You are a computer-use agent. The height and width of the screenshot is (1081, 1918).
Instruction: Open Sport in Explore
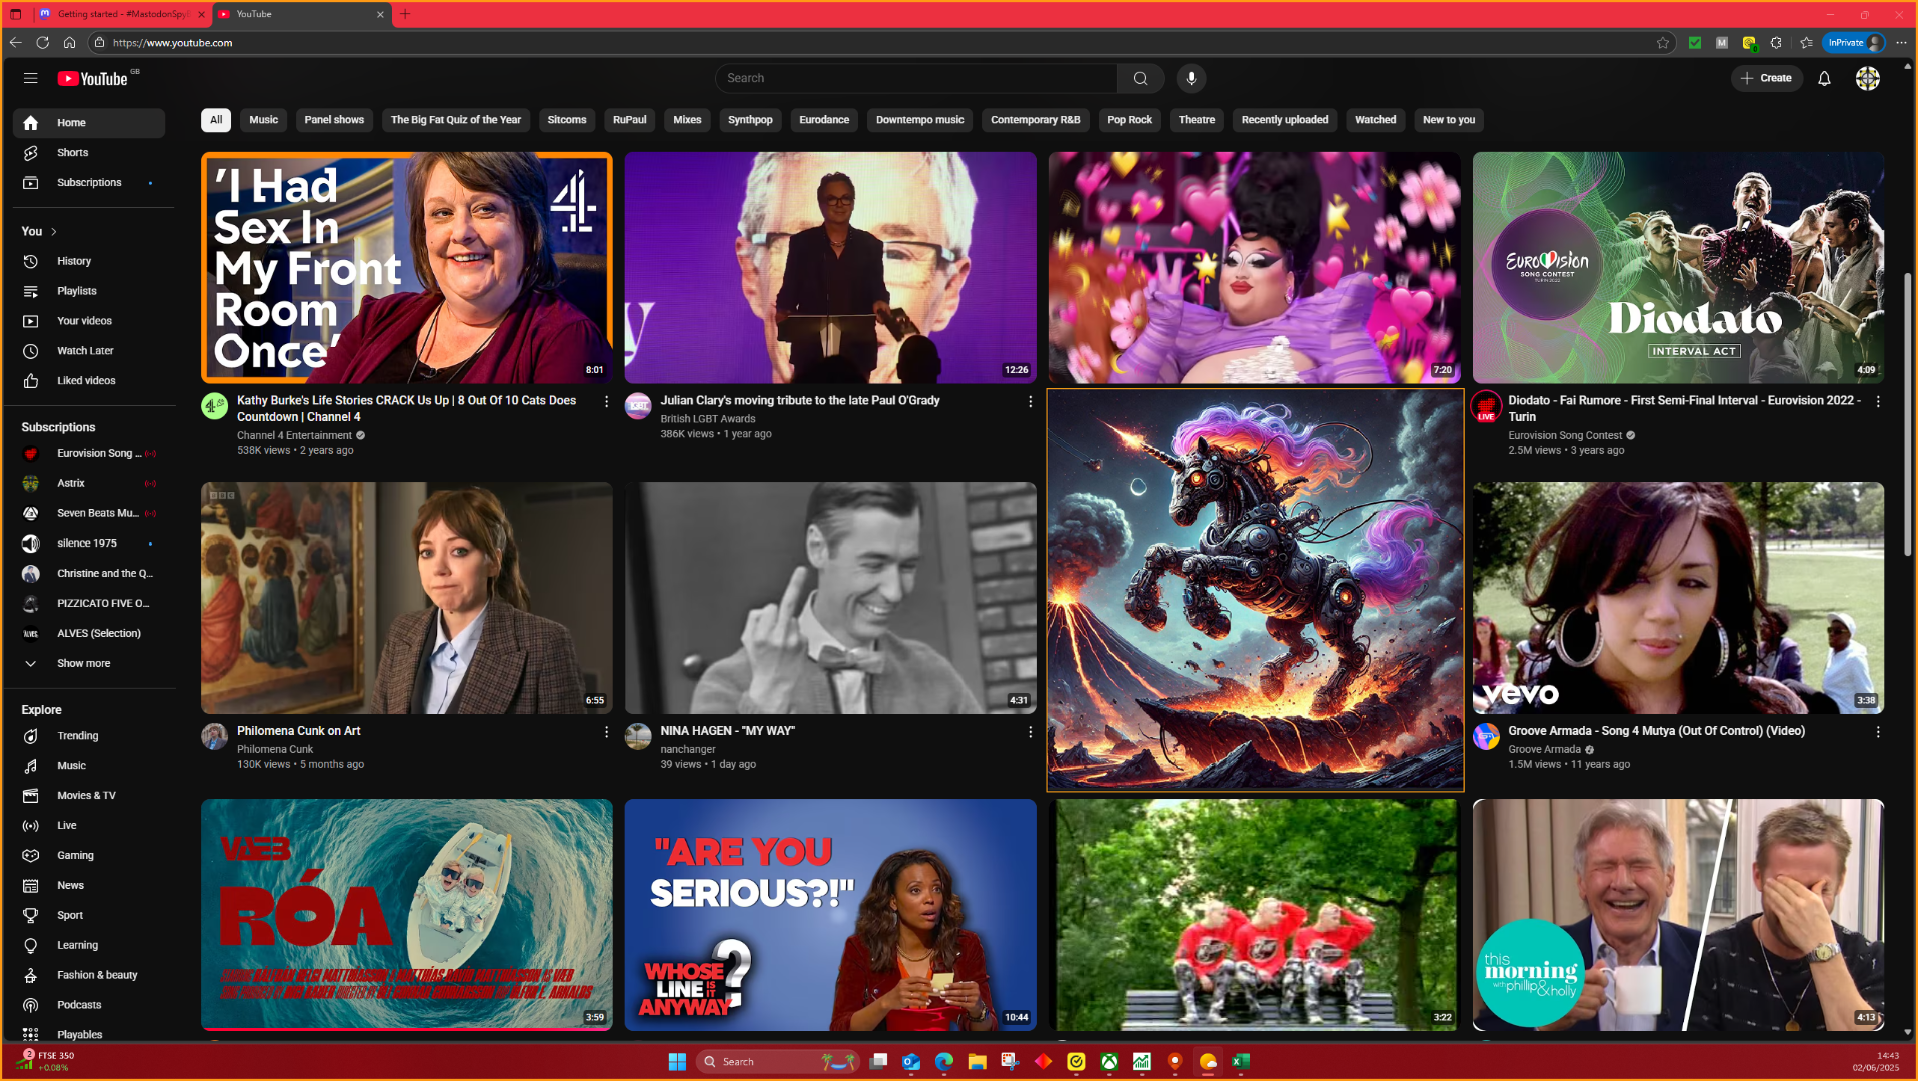[89, 916]
